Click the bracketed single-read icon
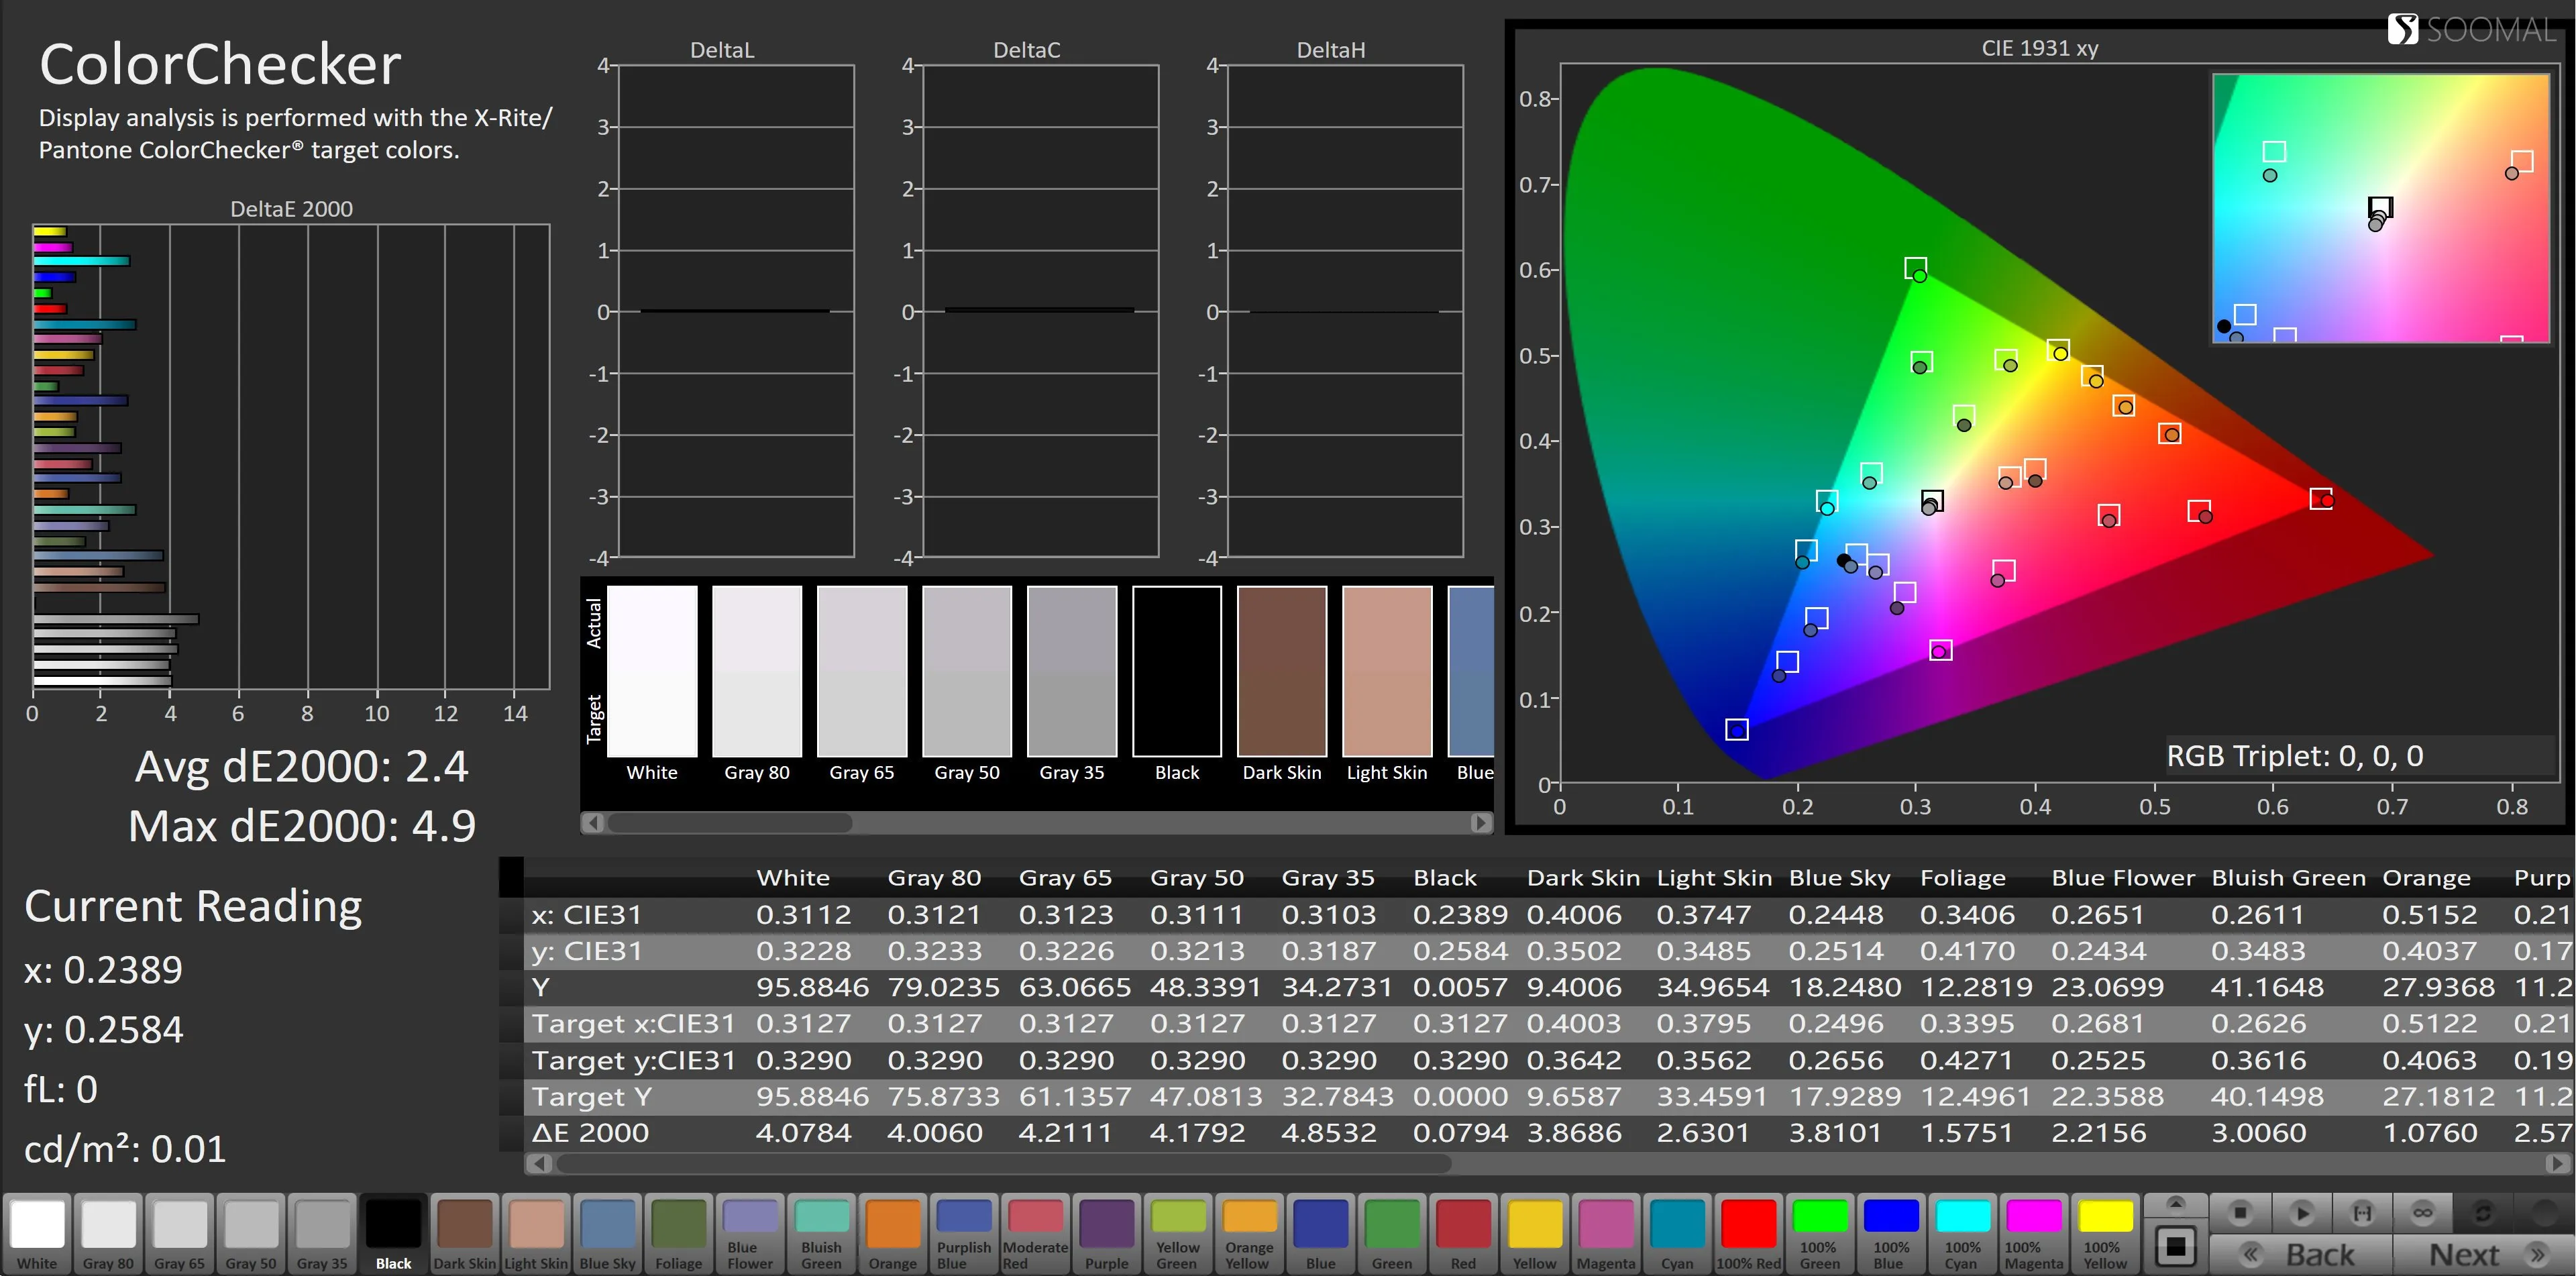The height and width of the screenshot is (1276, 2576). click(2363, 1213)
